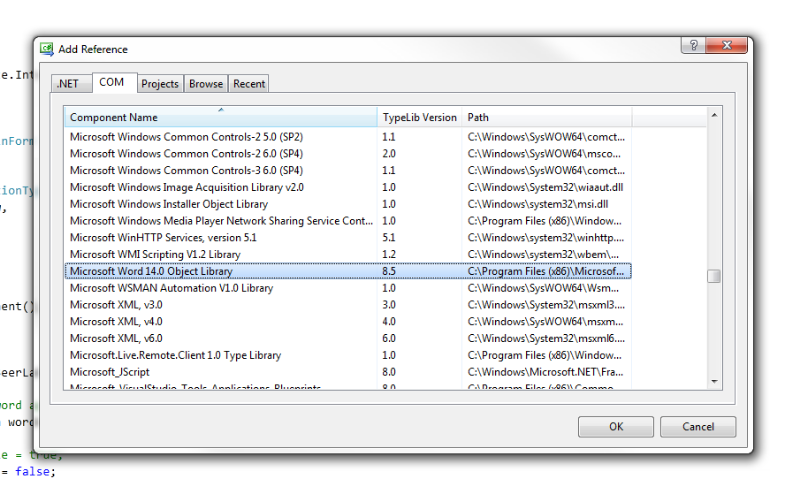The image size is (800, 494).
Task: Click the Add Reference dialog title icon
Action: point(46,49)
